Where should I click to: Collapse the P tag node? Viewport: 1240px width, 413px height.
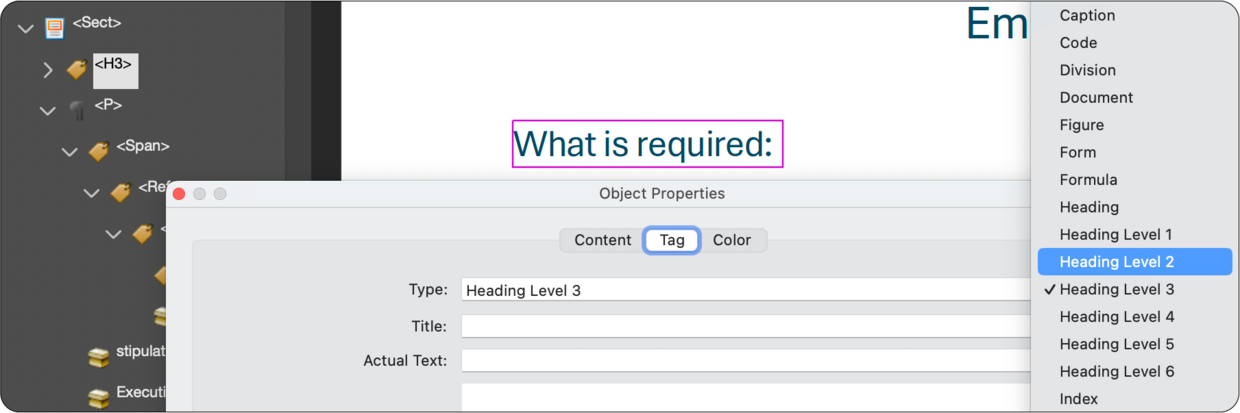[47, 111]
